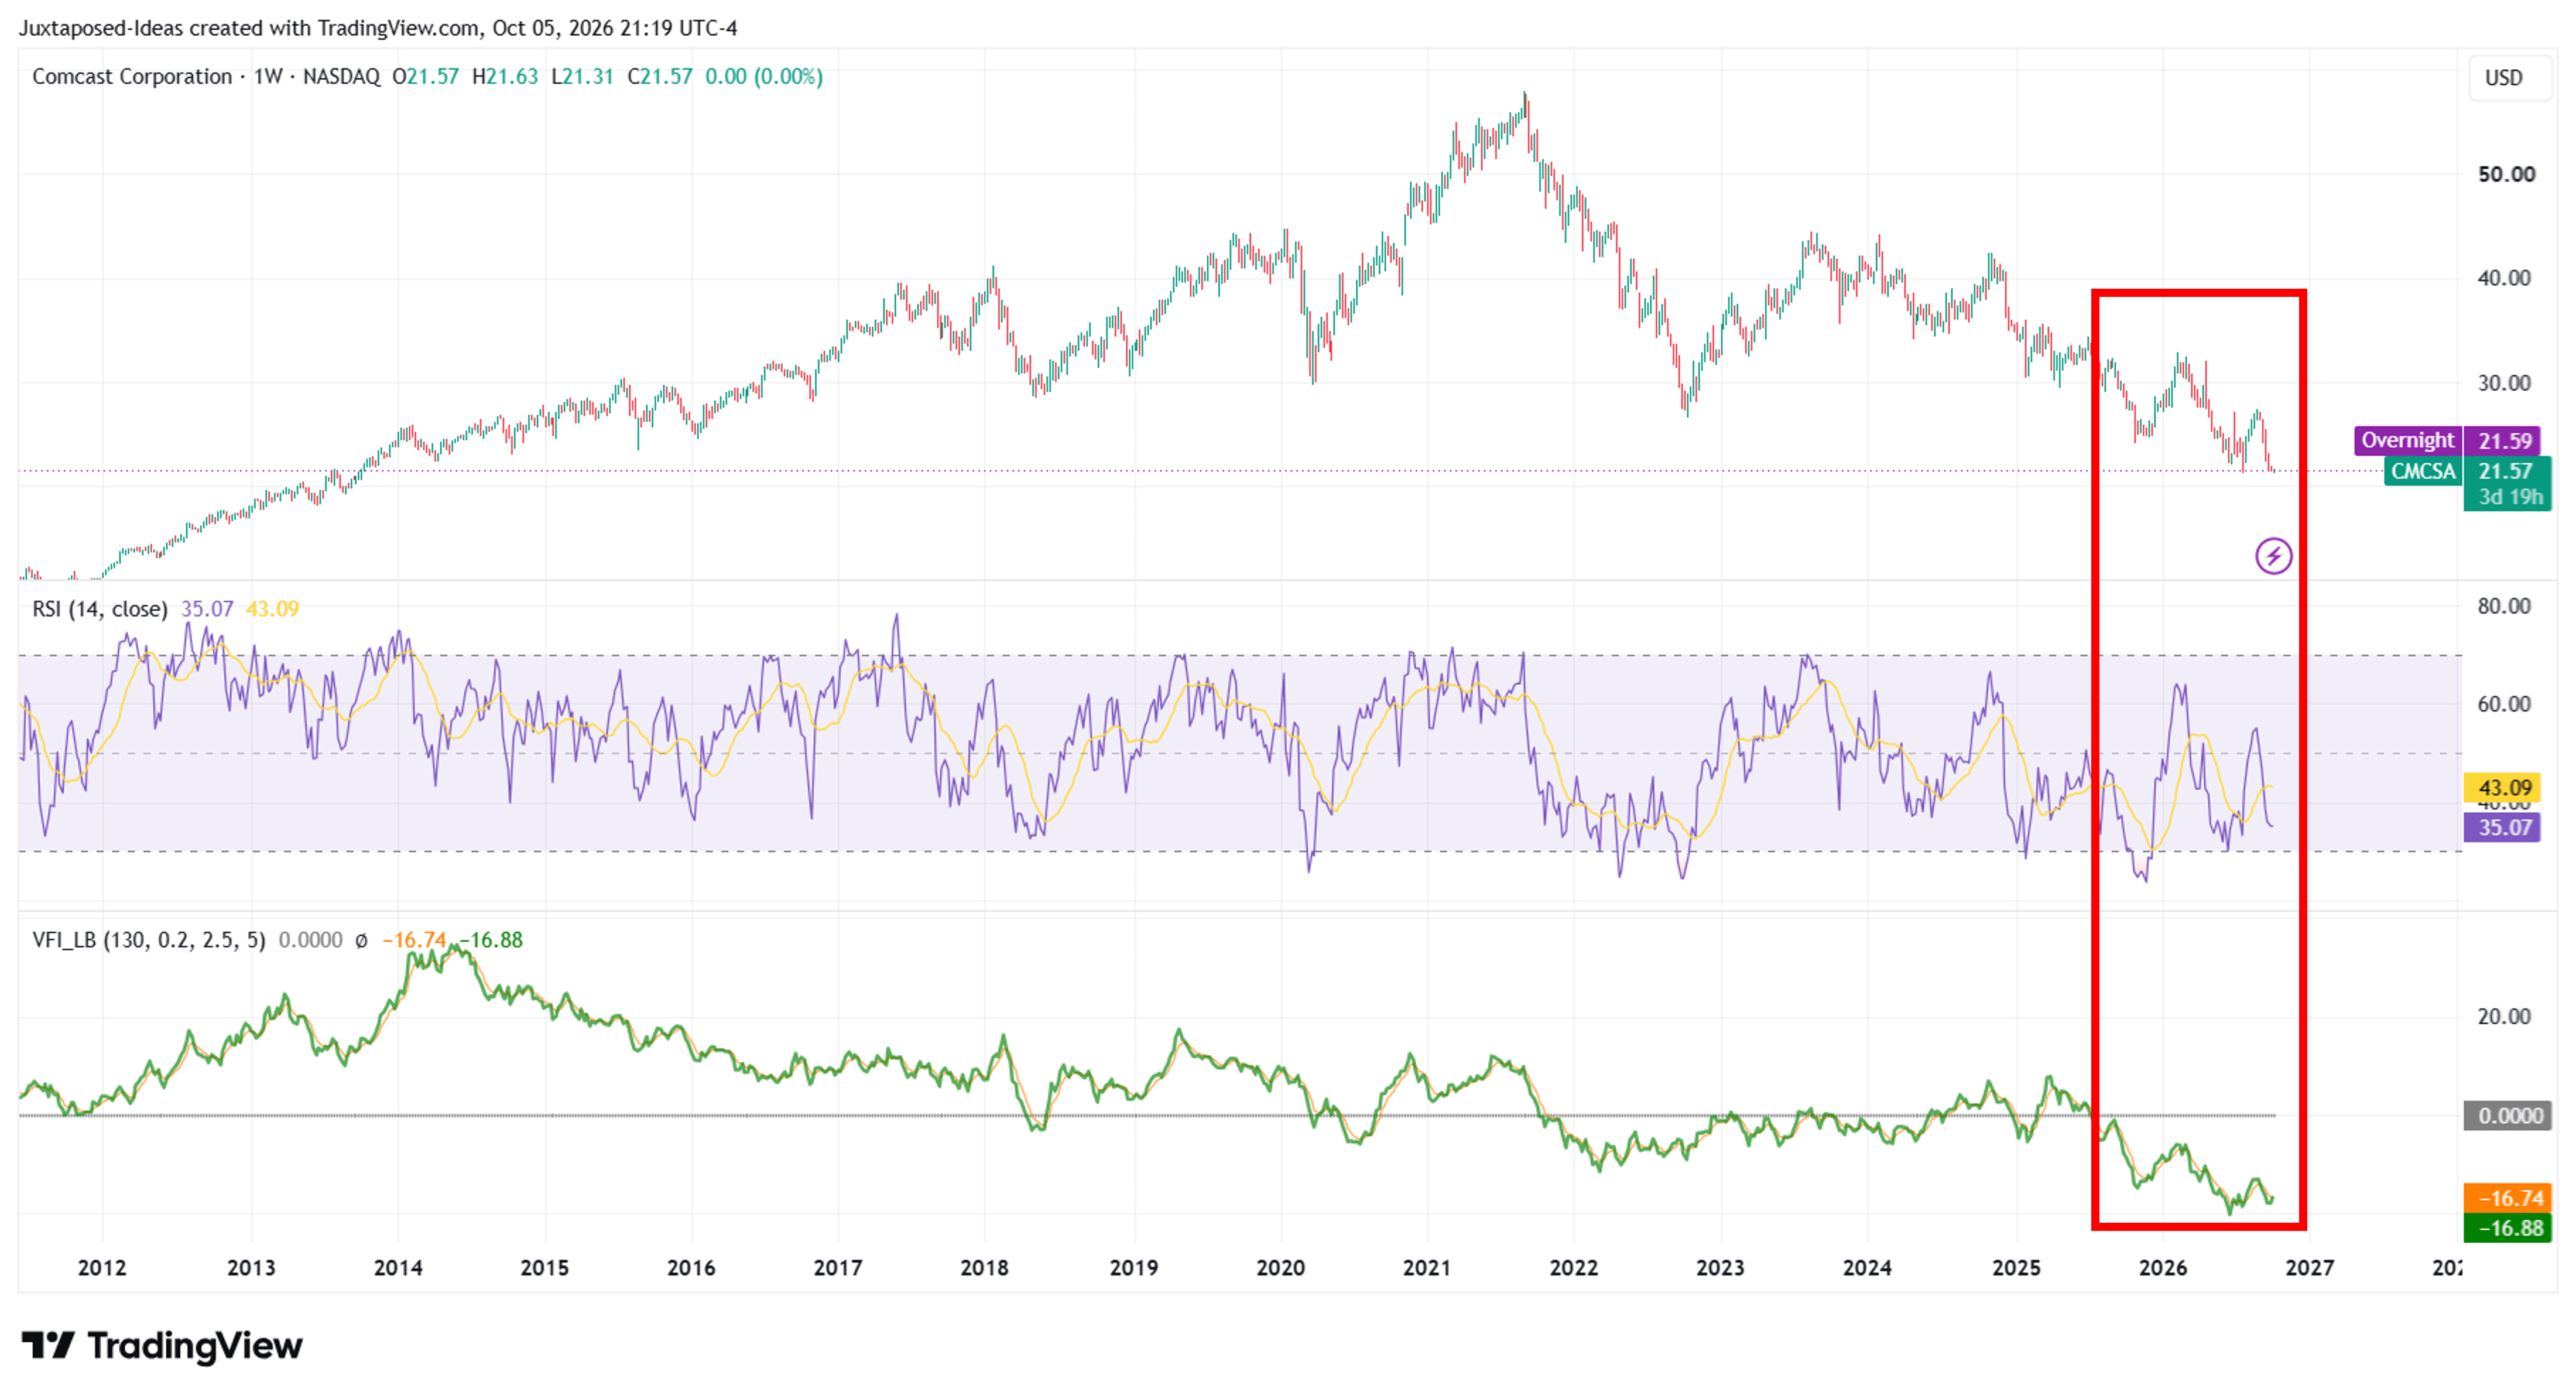Image resolution: width=2576 pixels, height=1399 pixels.
Task: Click the 2026 label on the time axis
Action: tap(2163, 1268)
